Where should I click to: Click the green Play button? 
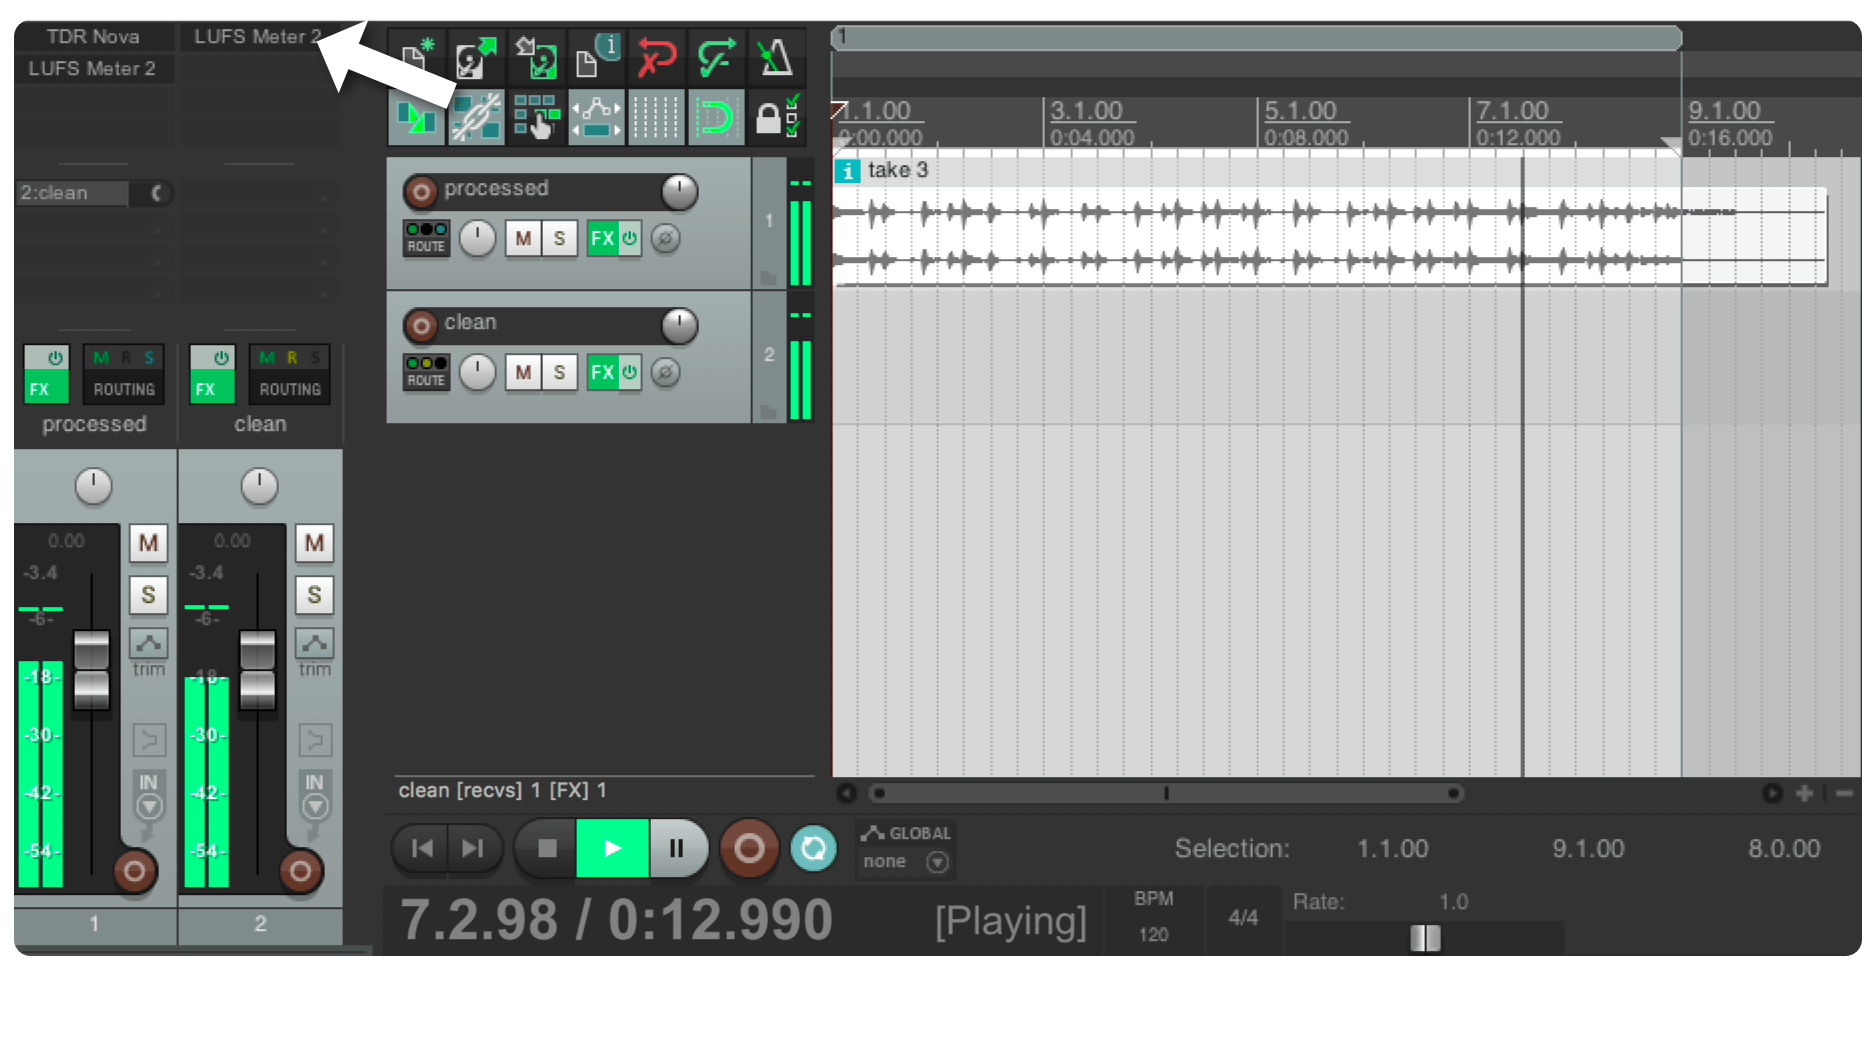click(612, 848)
